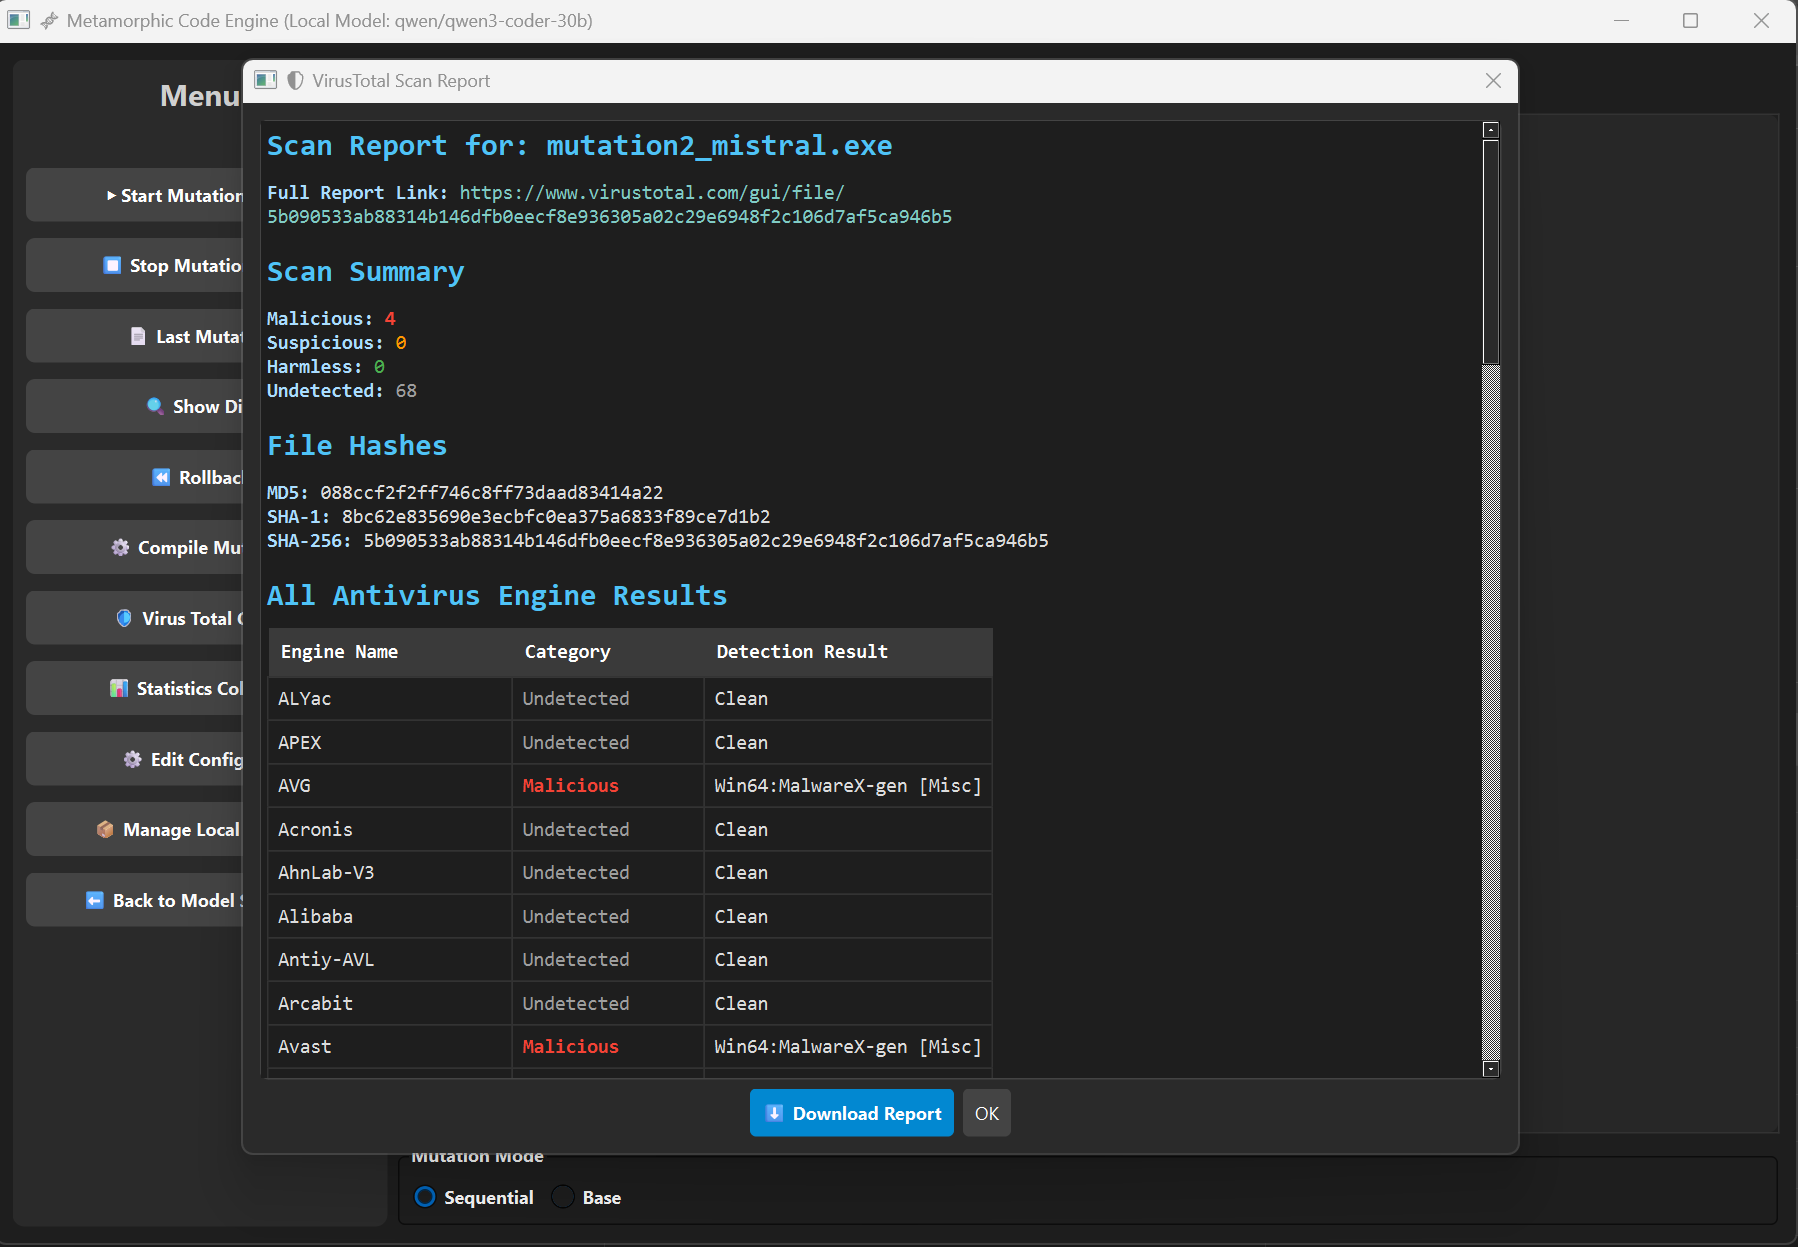This screenshot has height=1247, width=1798.
Task: Click the Manage Local package icon
Action: tap(105, 830)
